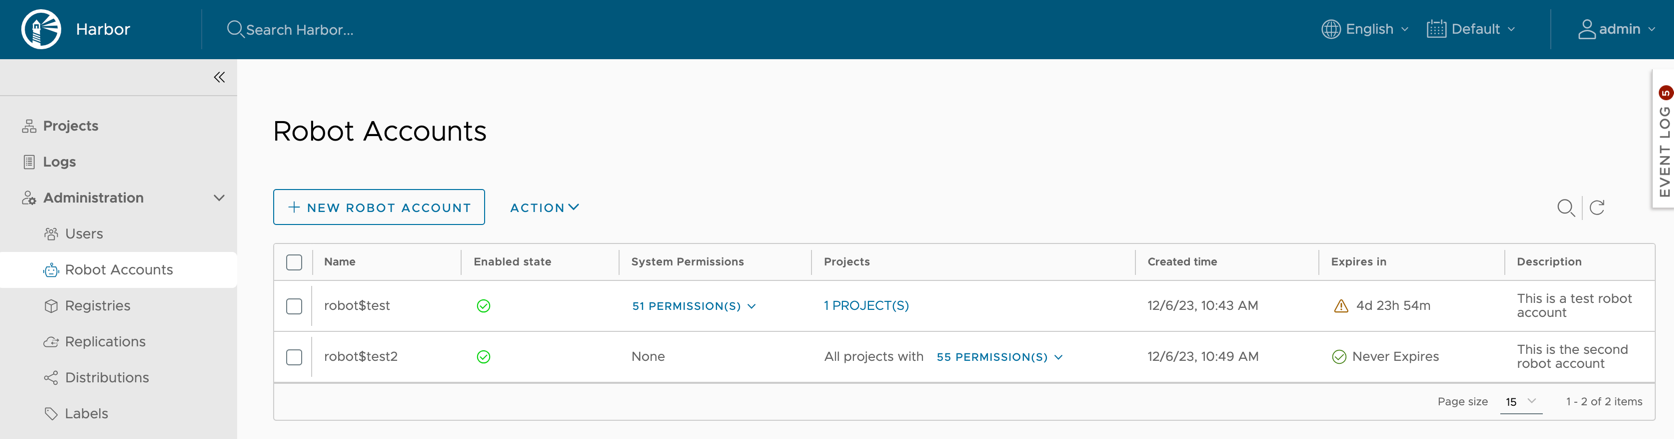Toggle the select-all checkbox in the table header
Viewport: 1674px width, 439px height.
pos(294,262)
